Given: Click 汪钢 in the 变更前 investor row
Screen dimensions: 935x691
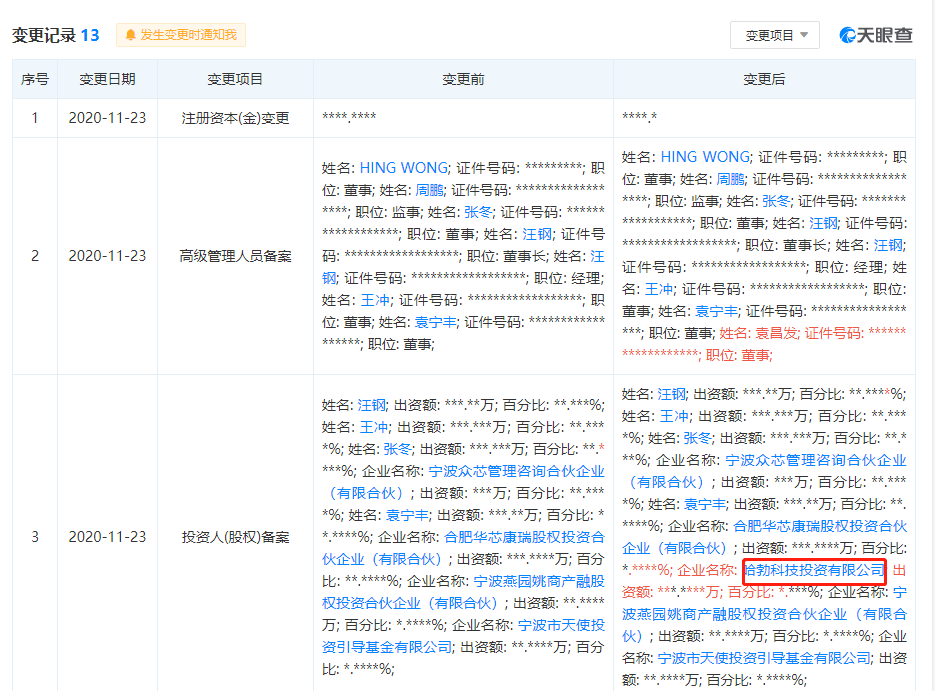Looking at the screenshot, I should click(x=372, y=405).
